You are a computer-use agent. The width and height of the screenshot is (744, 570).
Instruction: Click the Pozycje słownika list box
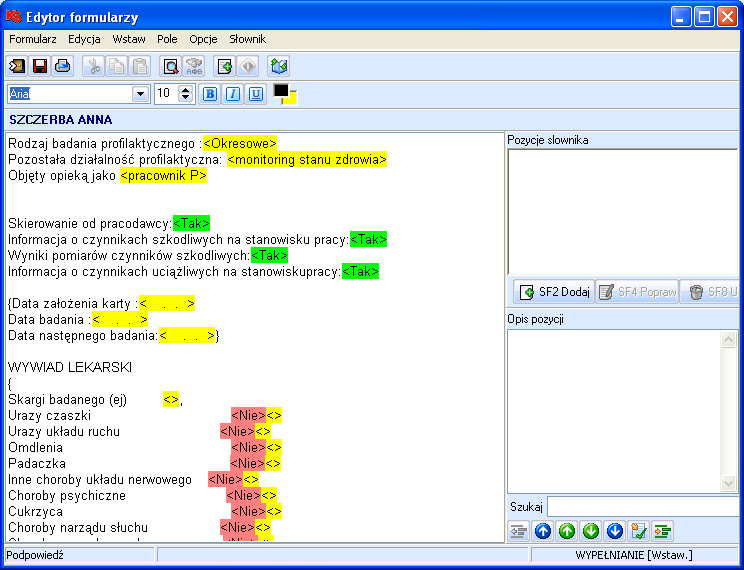623,212
